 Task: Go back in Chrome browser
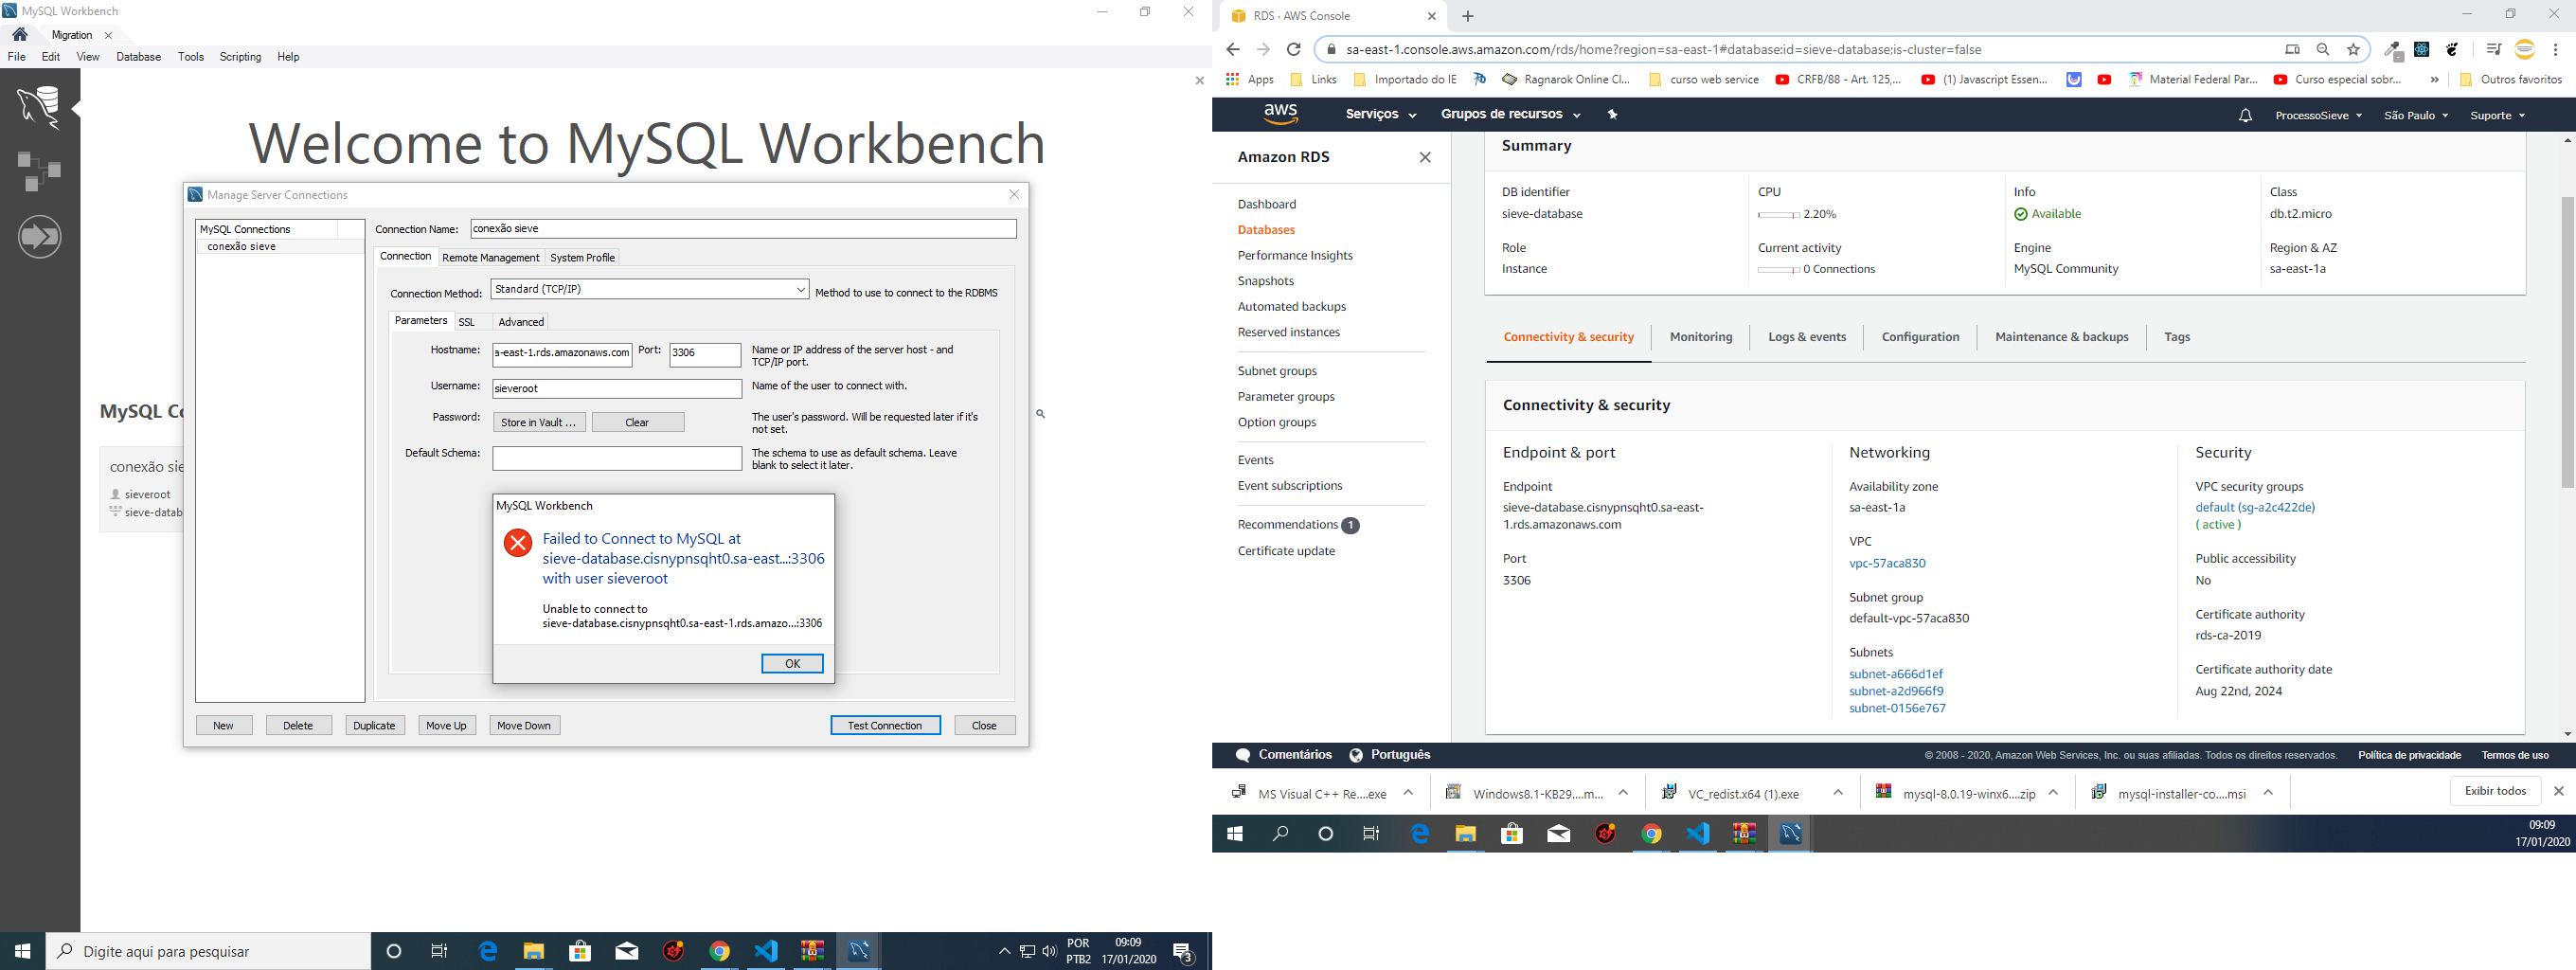[1232, 49]
